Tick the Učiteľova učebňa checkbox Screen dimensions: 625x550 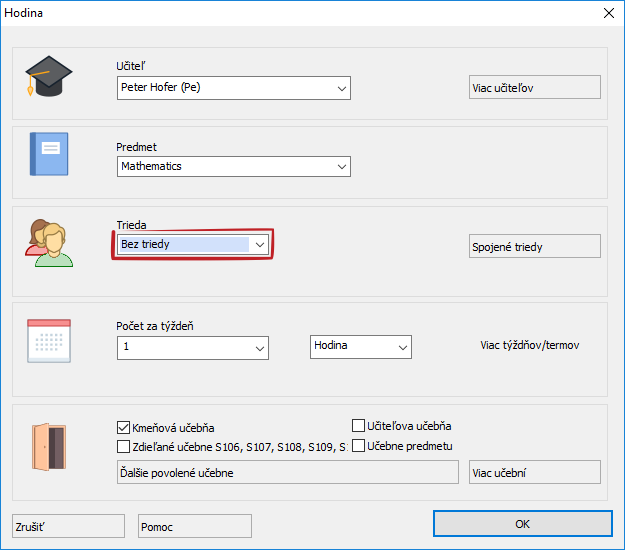tap(359, 425)
